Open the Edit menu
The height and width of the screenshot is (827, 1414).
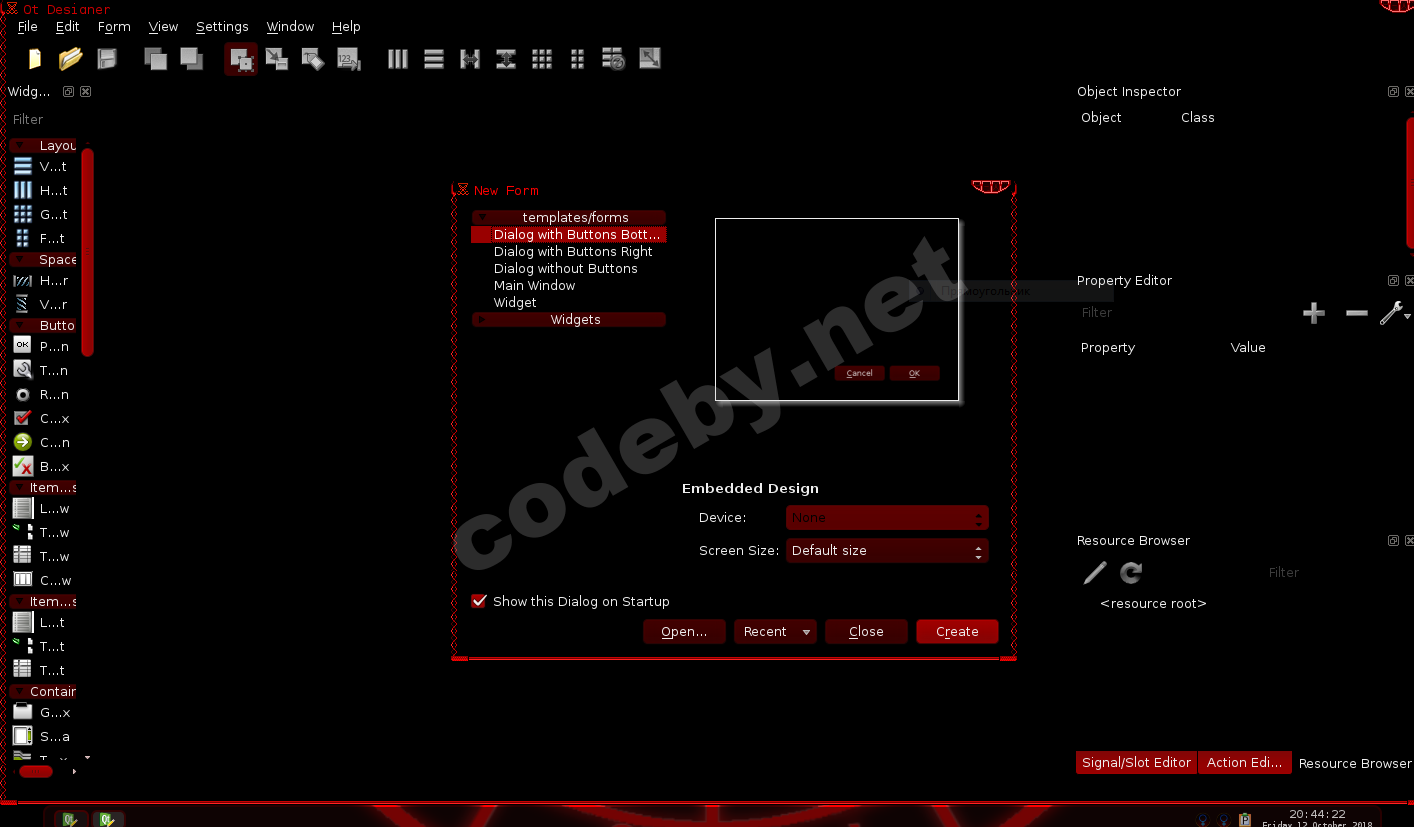(x=68, y=27)
